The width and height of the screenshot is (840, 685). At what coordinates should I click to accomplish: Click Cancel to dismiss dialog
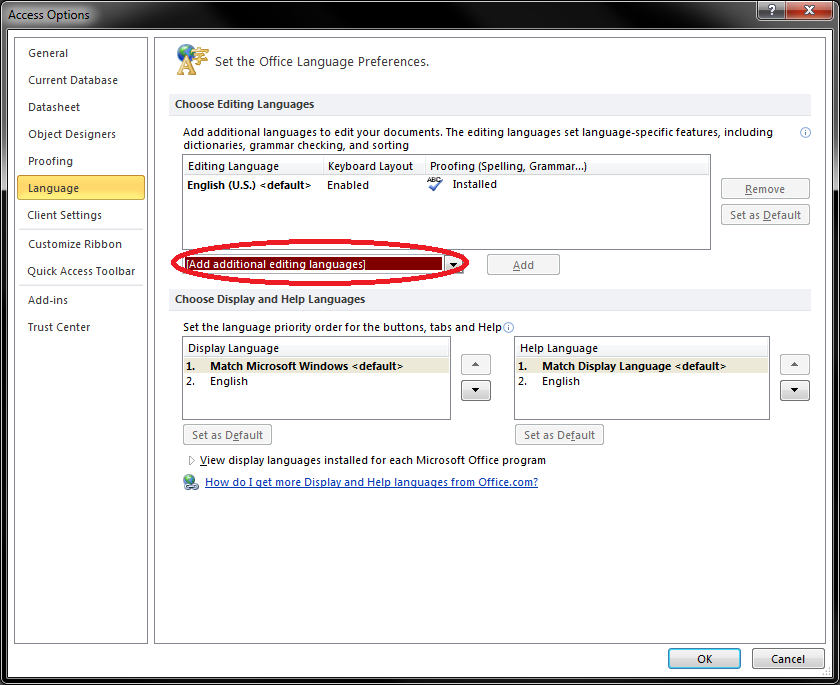tap(788, 659)
